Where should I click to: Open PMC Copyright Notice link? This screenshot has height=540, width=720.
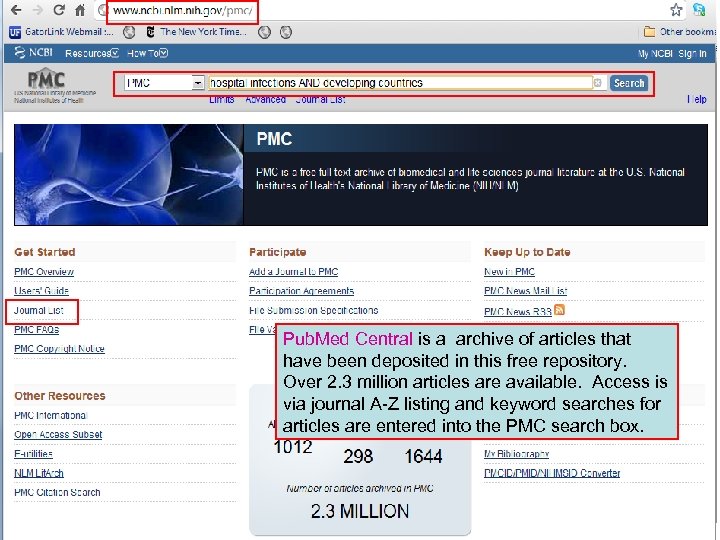(59, 349)
